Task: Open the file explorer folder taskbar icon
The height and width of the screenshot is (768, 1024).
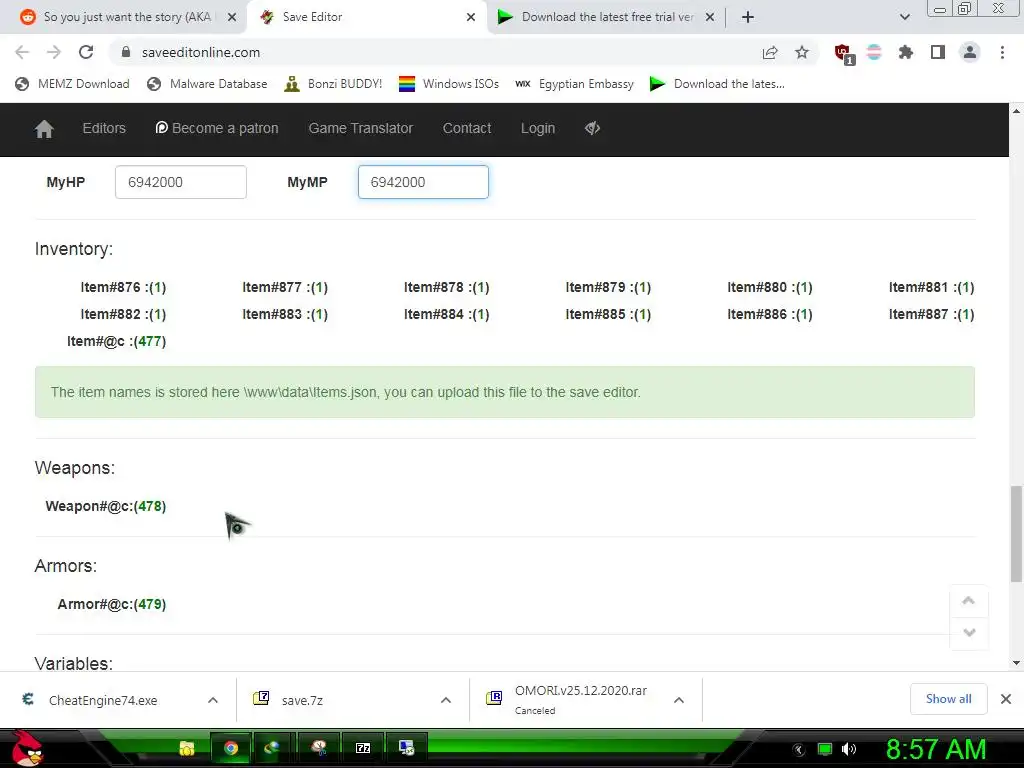Action: (x=187, y=748)
